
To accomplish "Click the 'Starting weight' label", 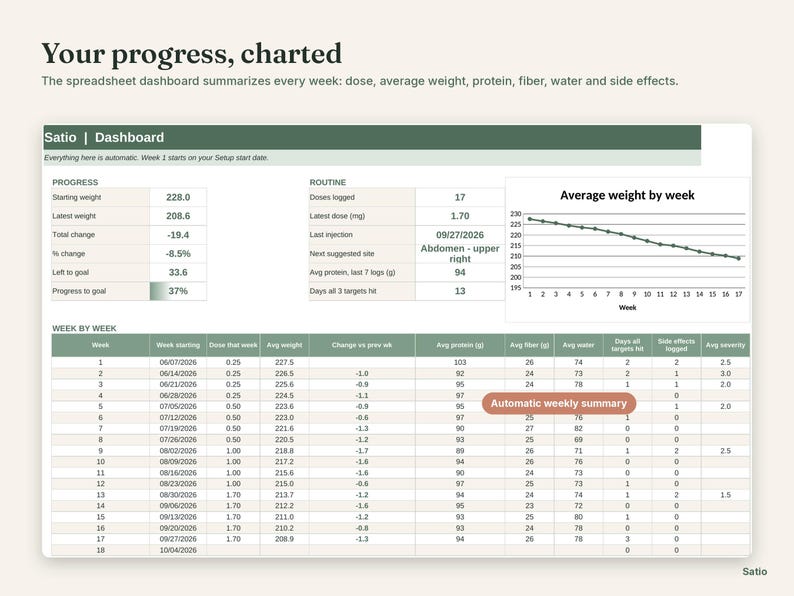I will point(76,197).
